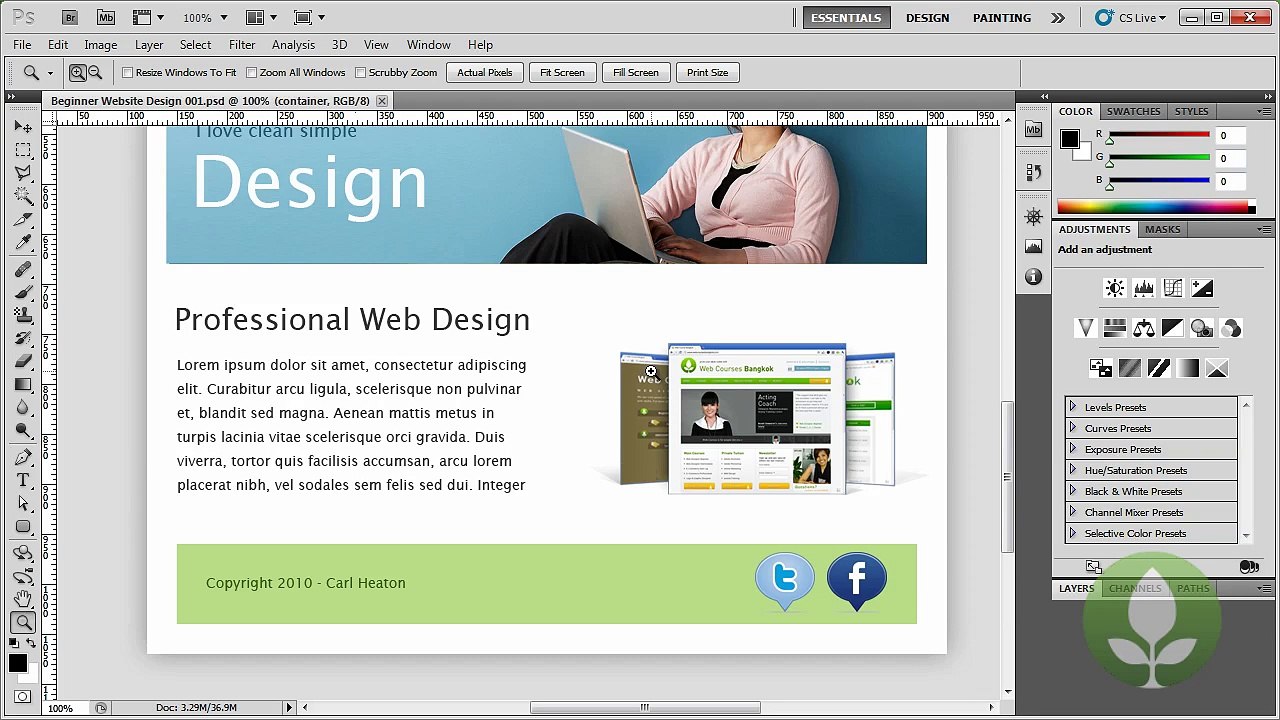Select the Eraser tool

(x=23, y=362)
